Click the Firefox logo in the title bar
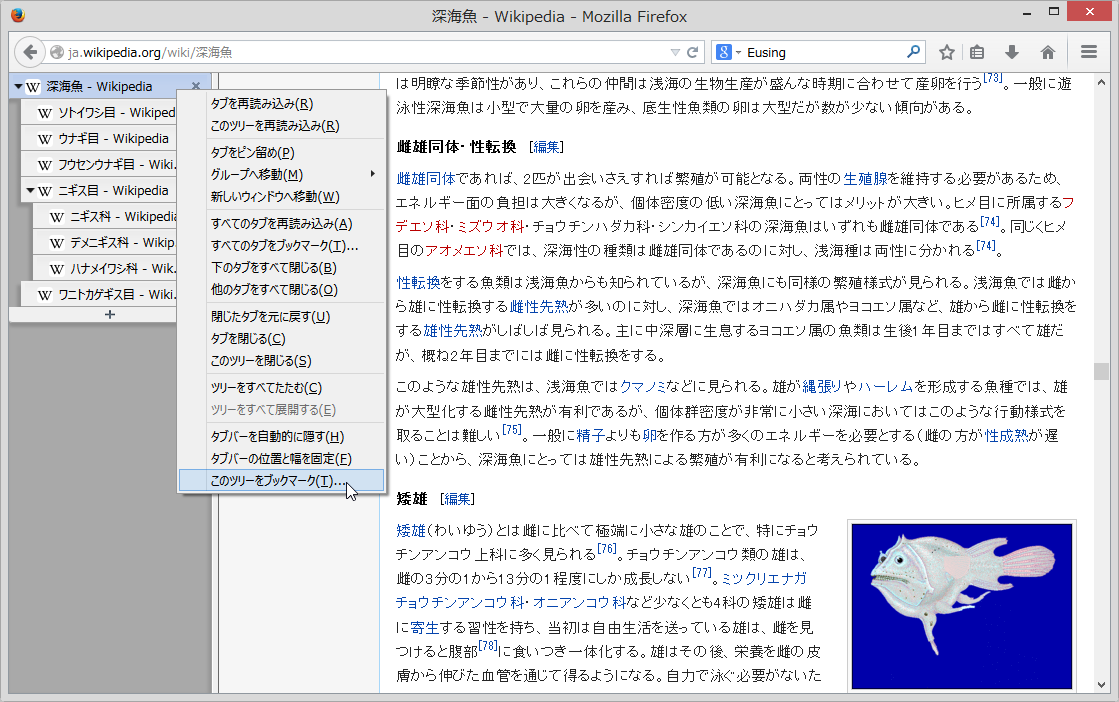Image resolution: width=1119 pixels, height=702 pixels. pyautogui.click(x=18, y=15)
